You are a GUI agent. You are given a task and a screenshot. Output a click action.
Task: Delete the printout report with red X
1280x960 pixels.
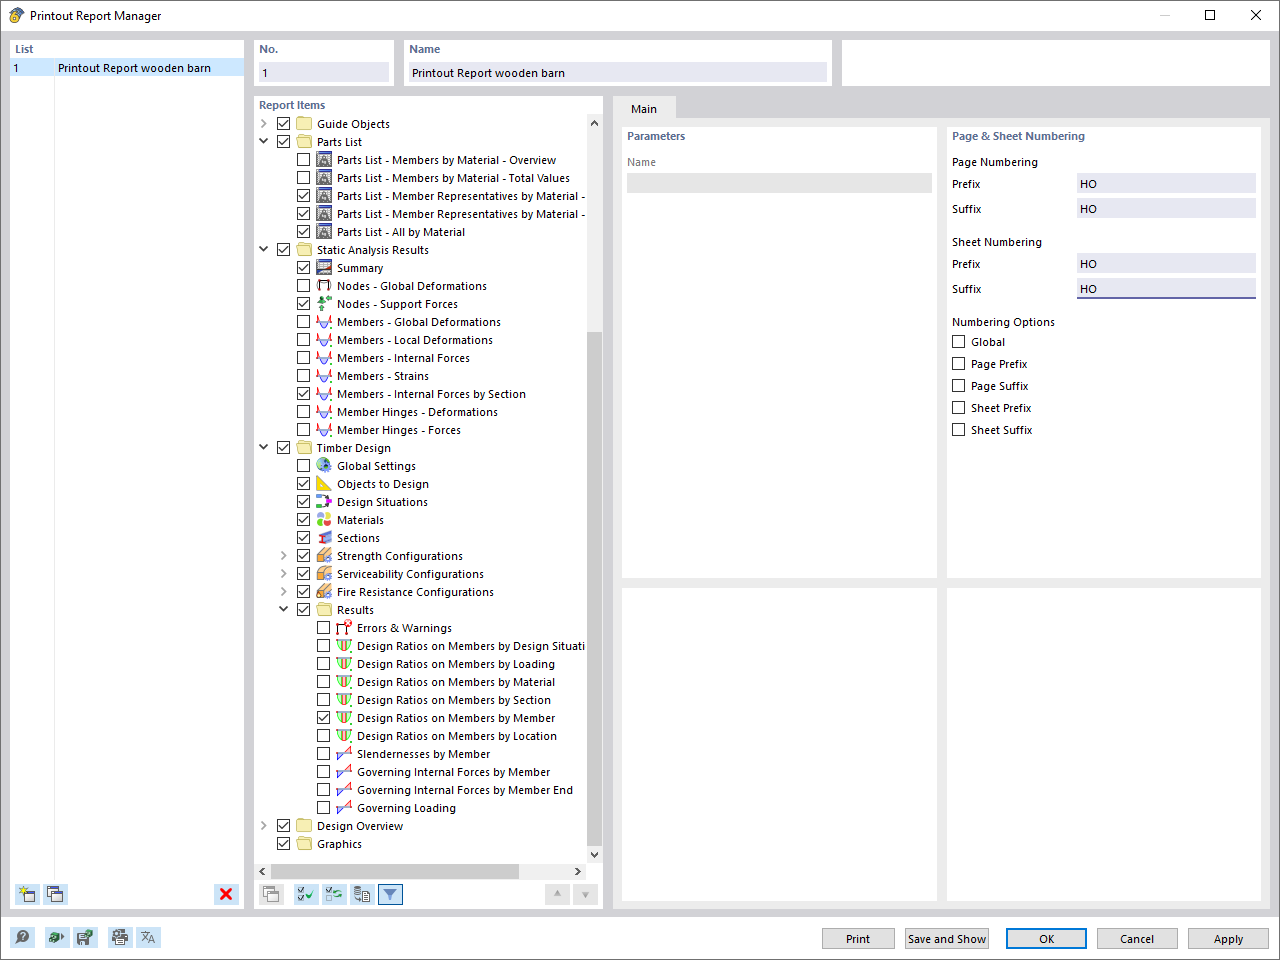[x=226, y=894]
